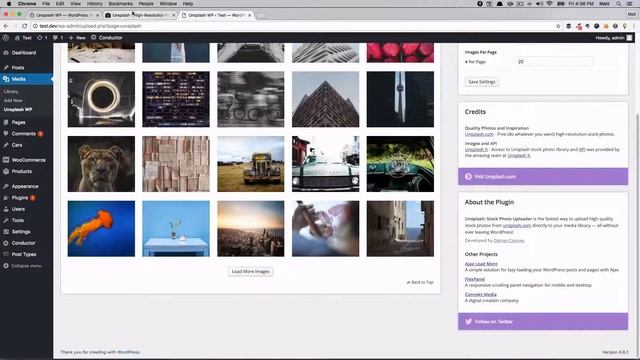640x360 pixels.
Task: Open the Pages sidebar item
Action: coord(18,122)
